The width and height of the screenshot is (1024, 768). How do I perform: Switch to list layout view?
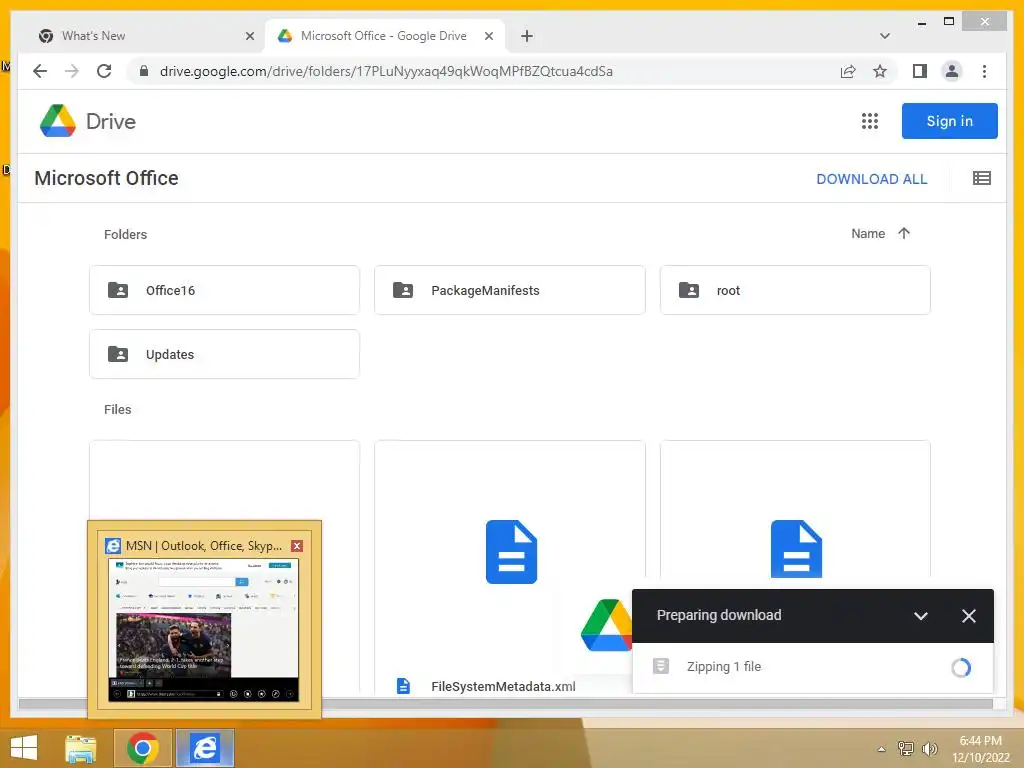click(982, 178)
